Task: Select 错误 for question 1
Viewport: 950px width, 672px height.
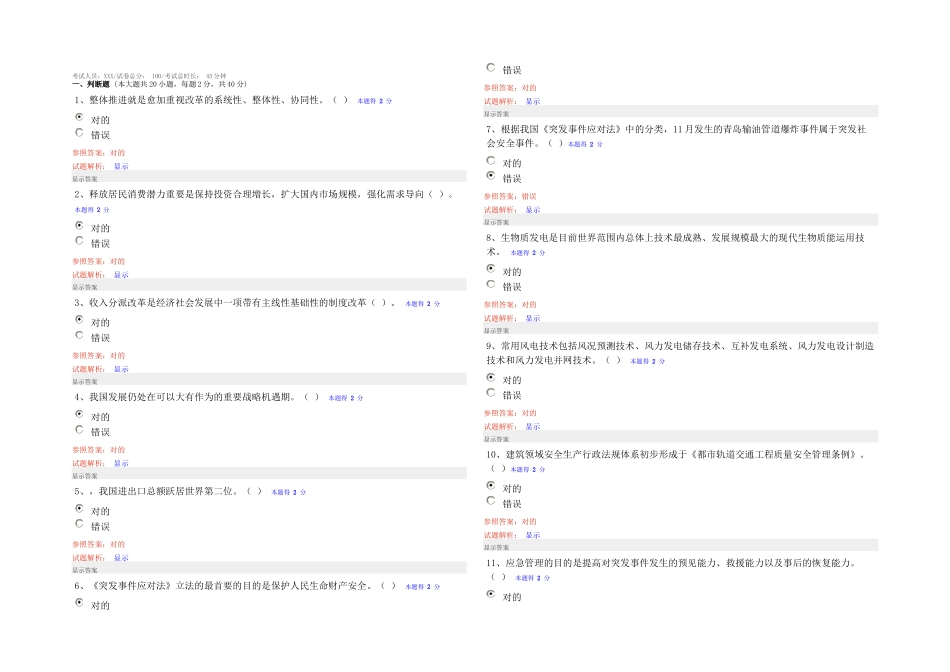Action: click(79, 132)
